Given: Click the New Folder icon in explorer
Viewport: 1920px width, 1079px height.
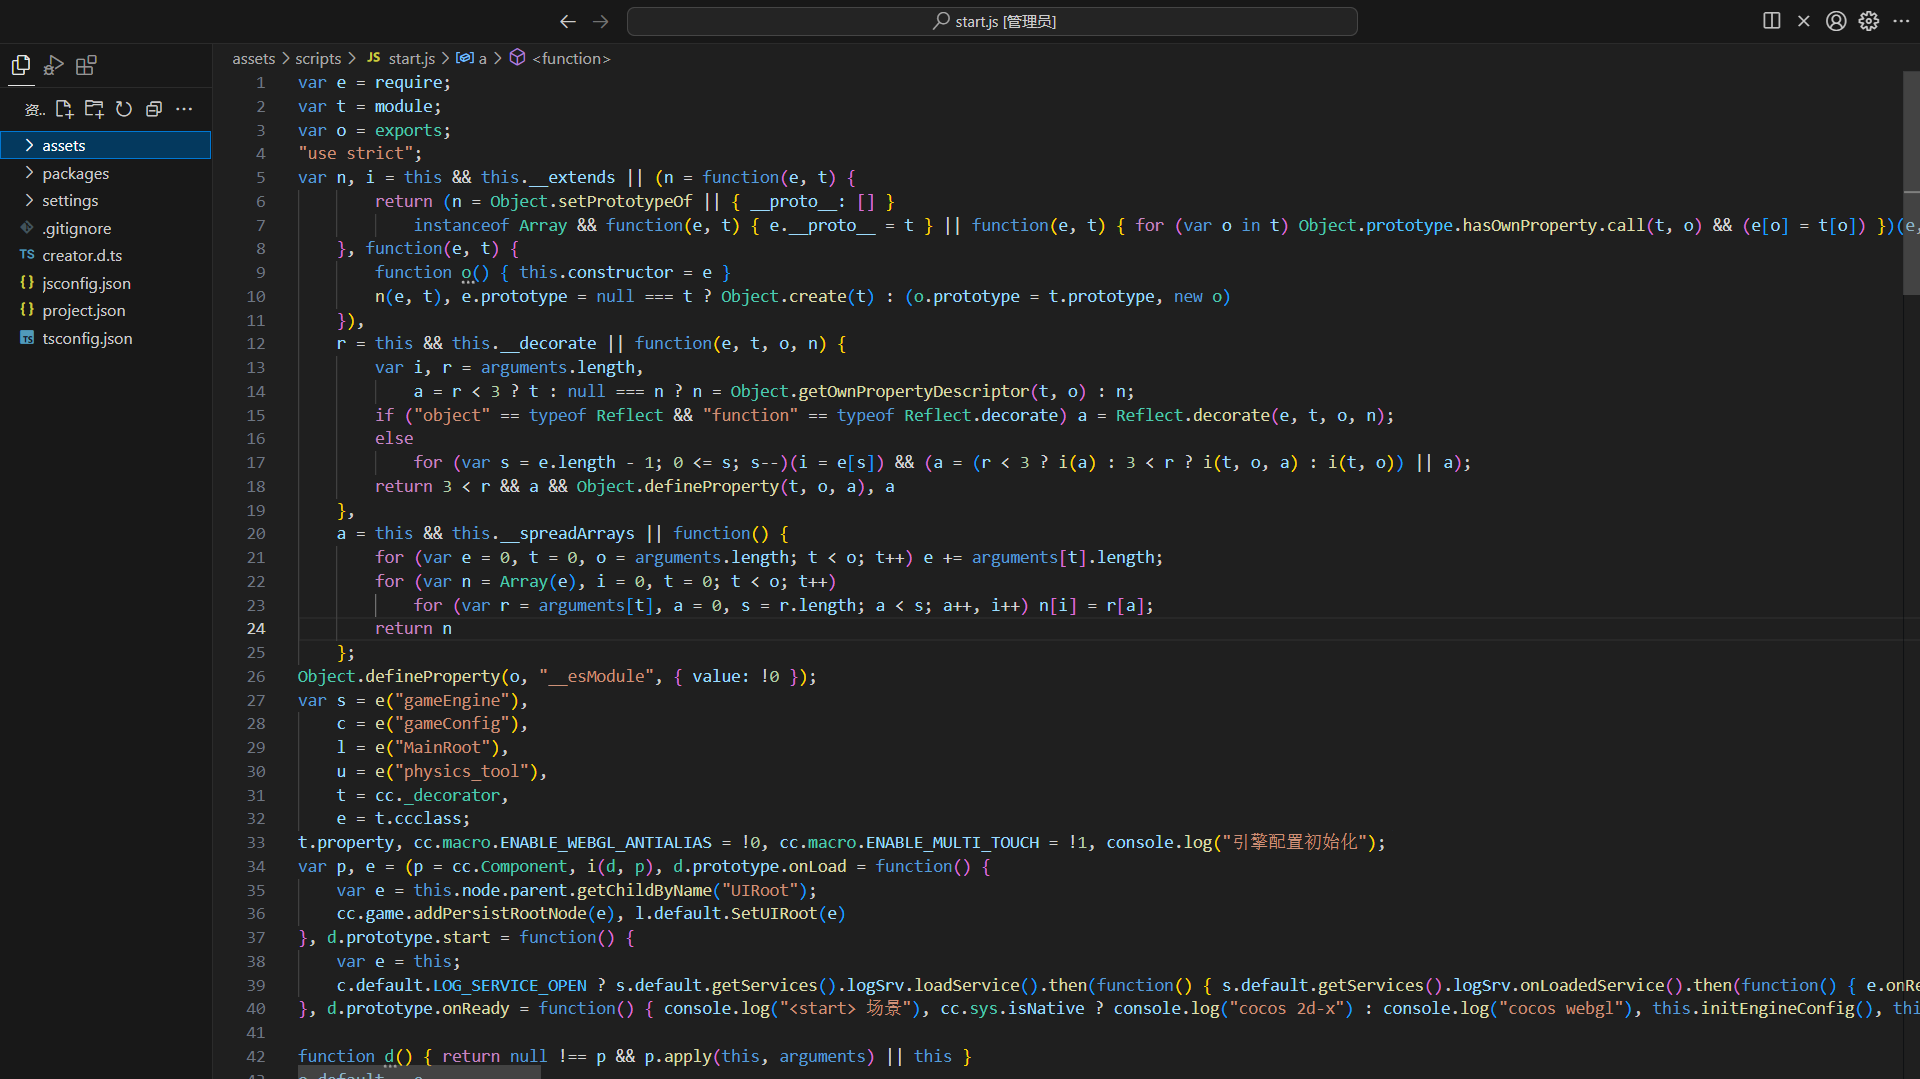Looking at the screenshot, I should coord(94,109).
